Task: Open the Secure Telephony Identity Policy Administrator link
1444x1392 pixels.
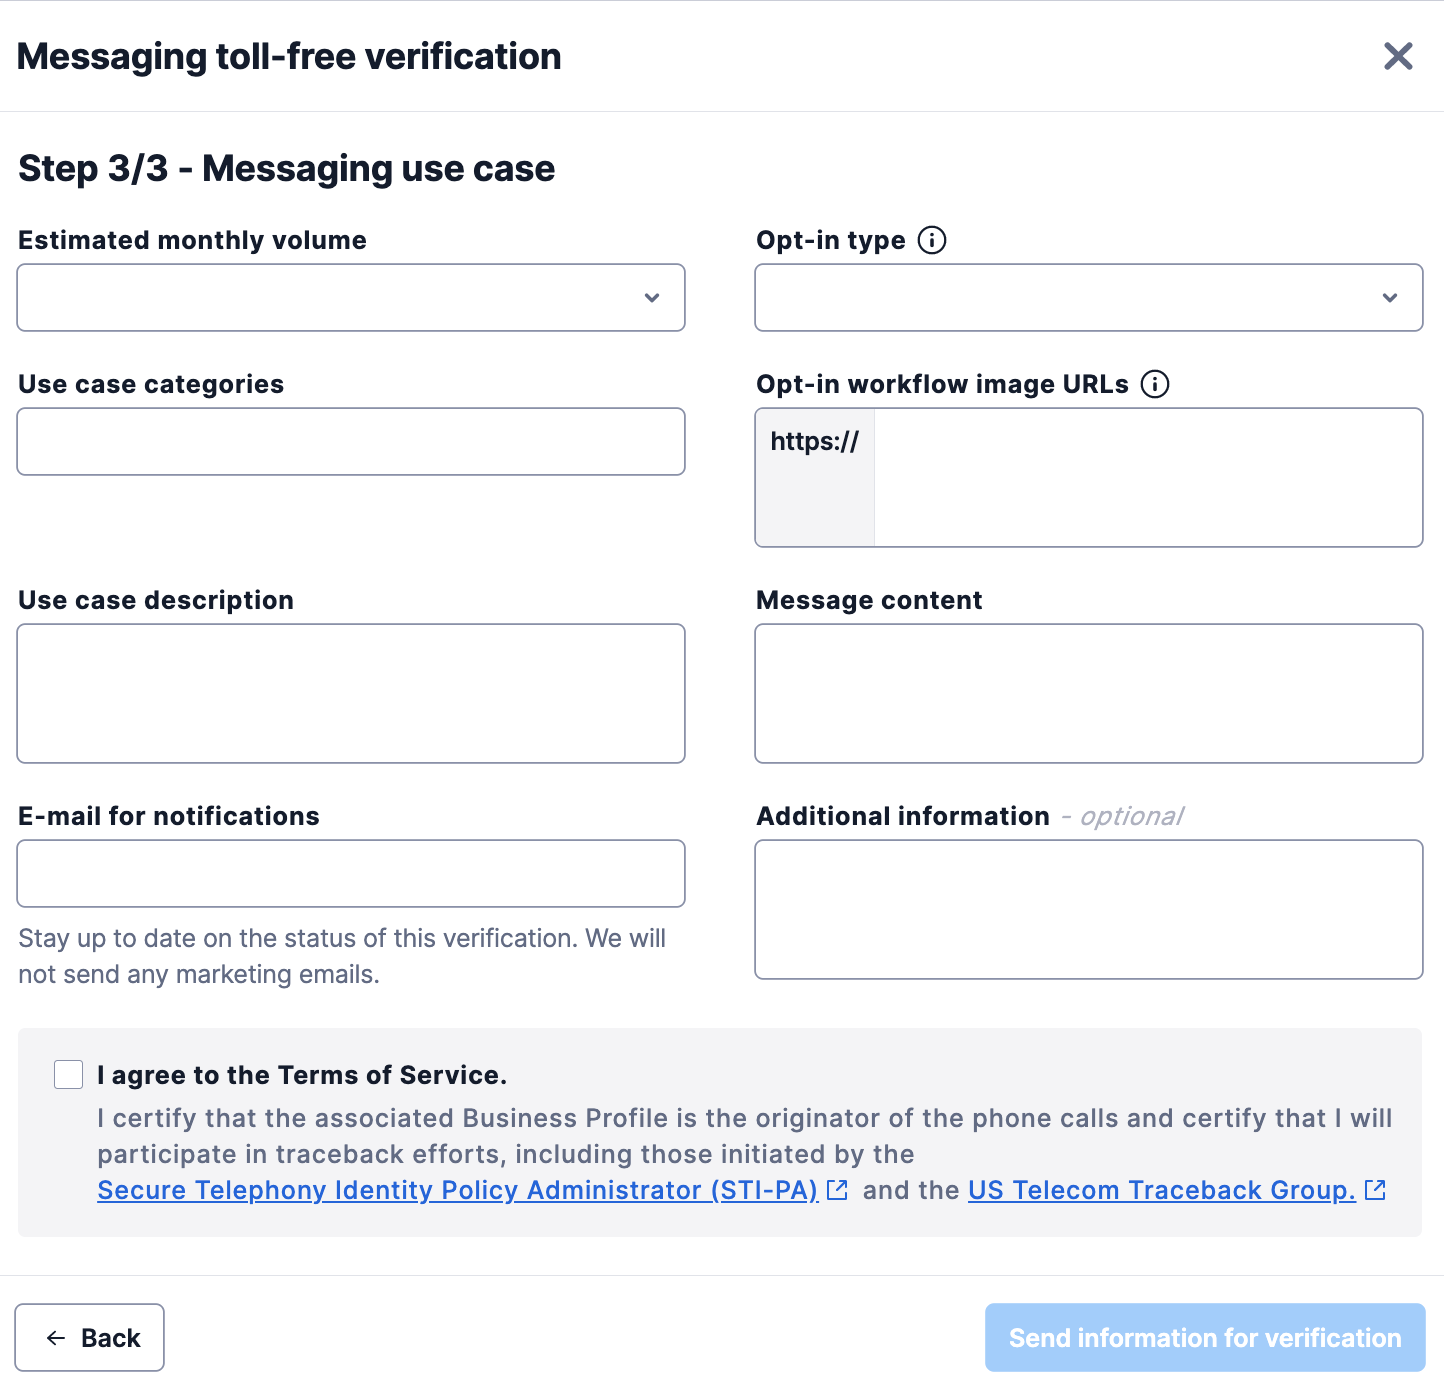Action: click(x=455, y=1190)
